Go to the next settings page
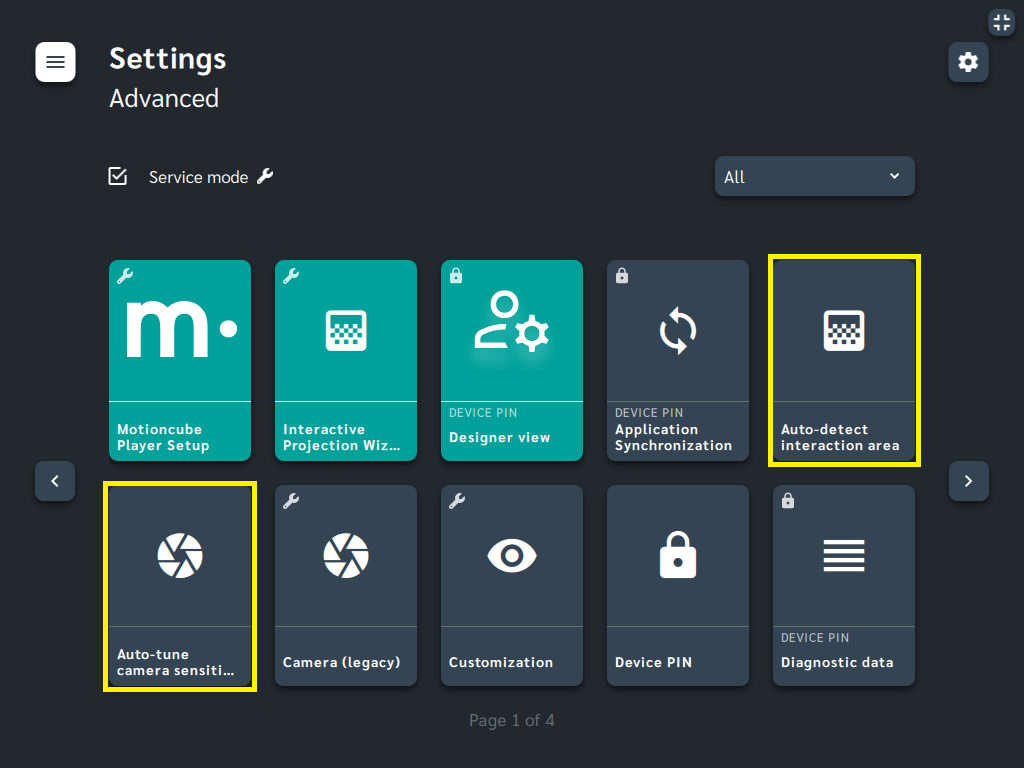Screen dimensions: 1024x768 (x=968, y=481)
